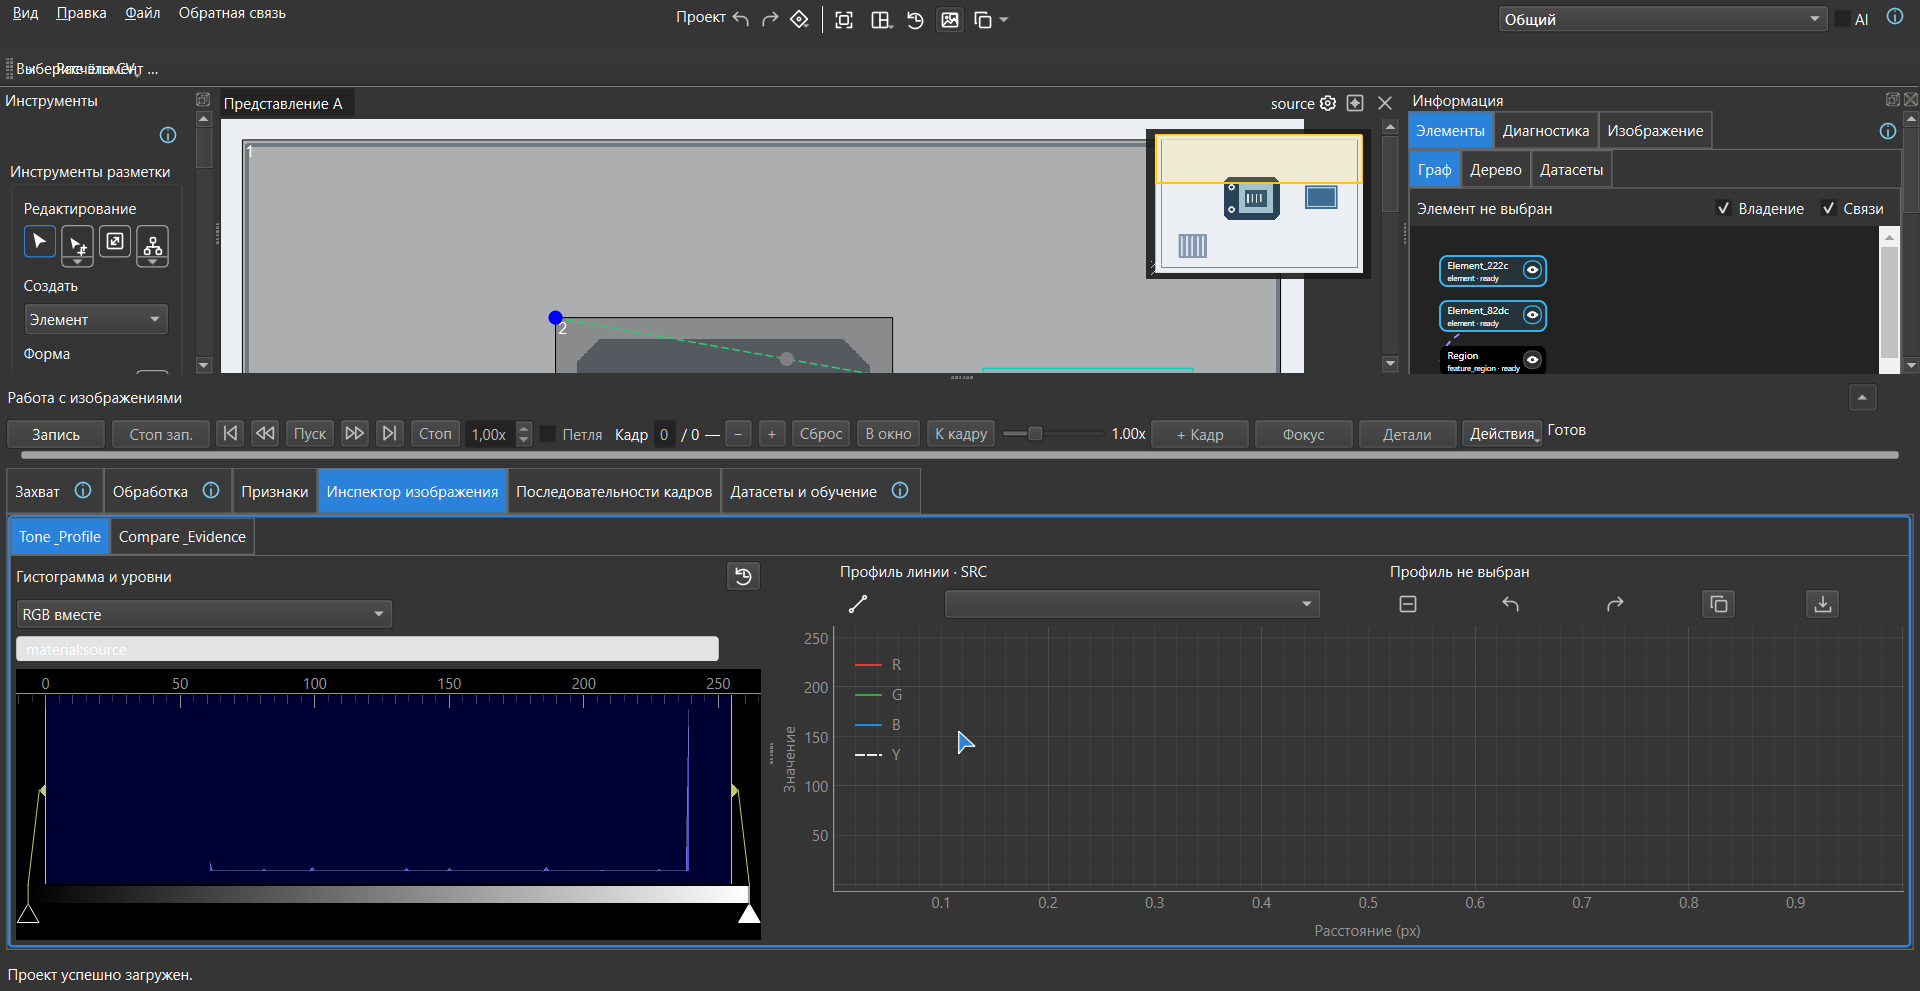
Task: Click the export profile download icon
Action: (x=1823, y=604)
